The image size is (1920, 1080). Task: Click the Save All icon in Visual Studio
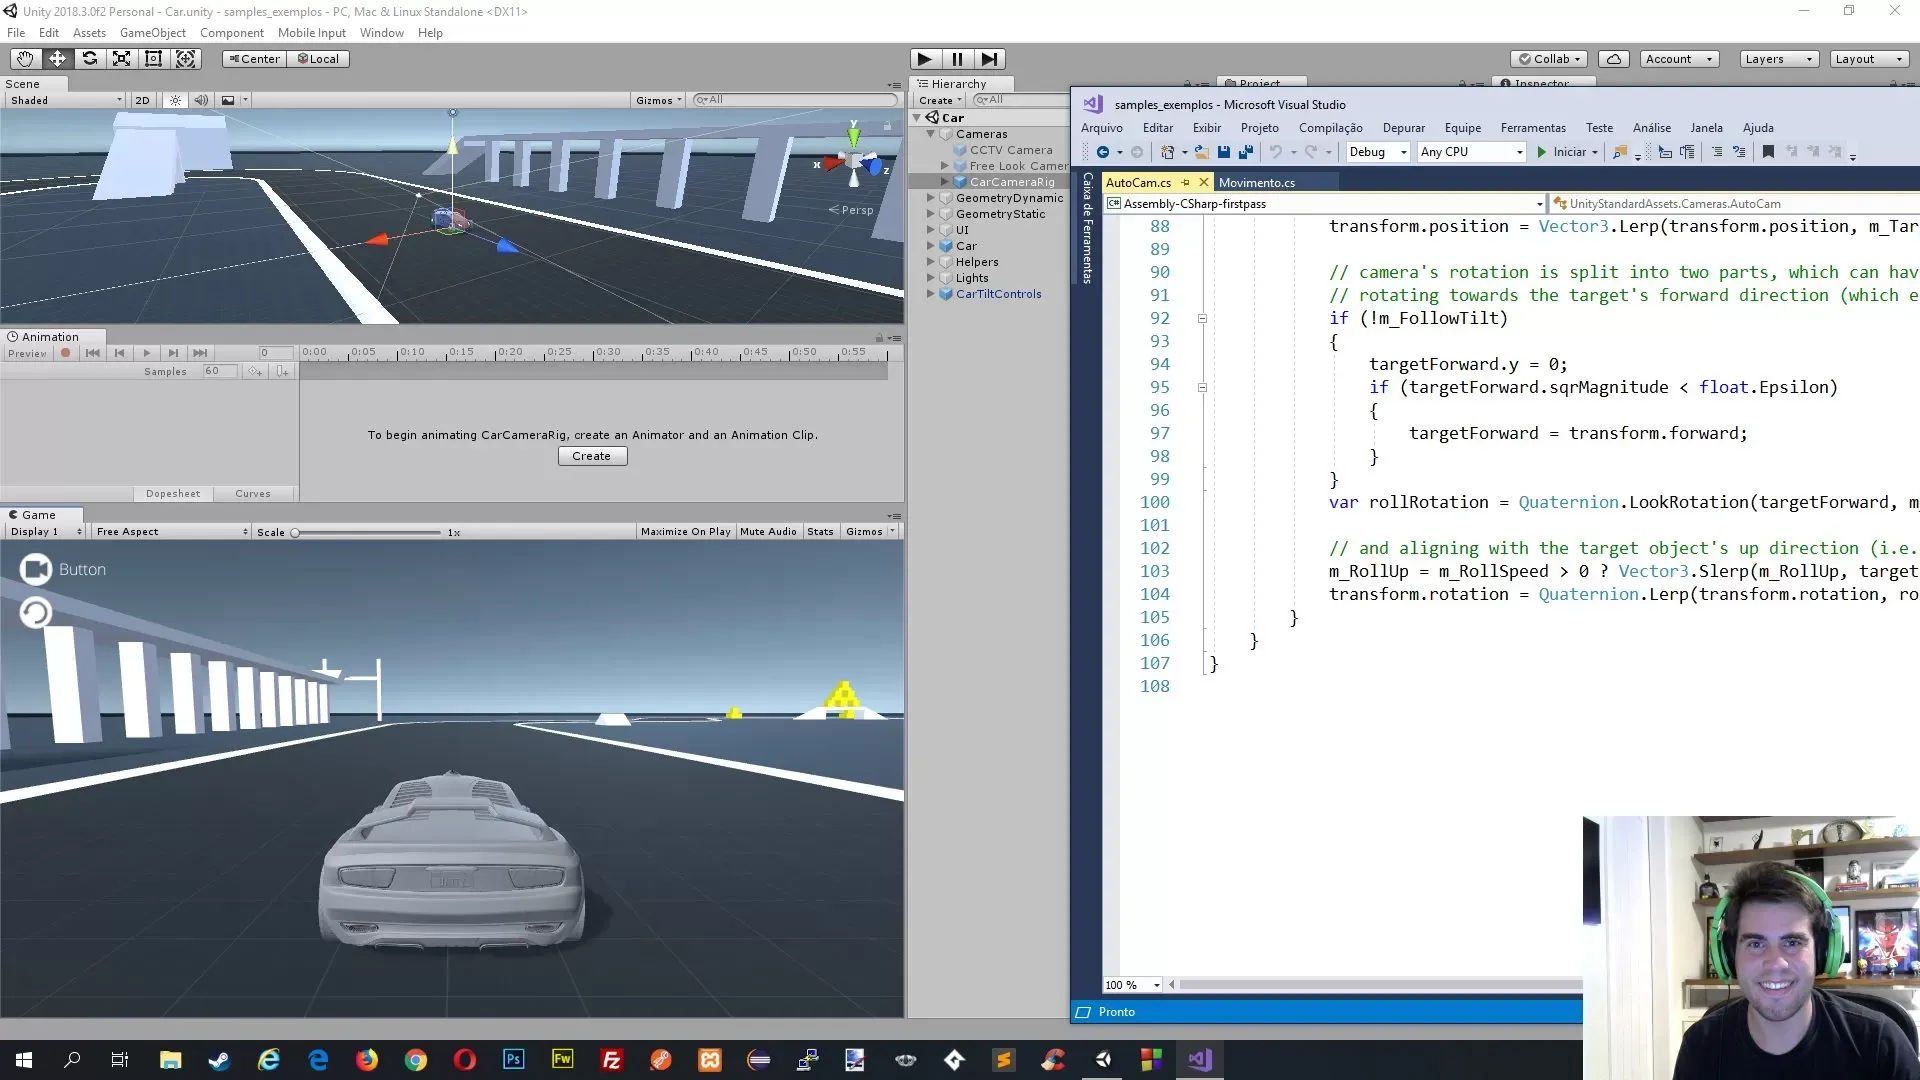[1246, 152]
